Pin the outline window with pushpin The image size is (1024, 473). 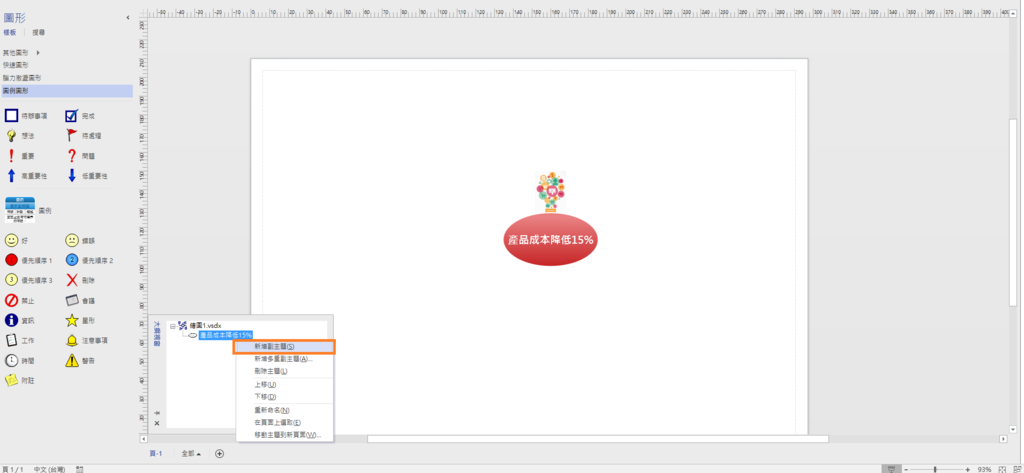coord(157,412)
